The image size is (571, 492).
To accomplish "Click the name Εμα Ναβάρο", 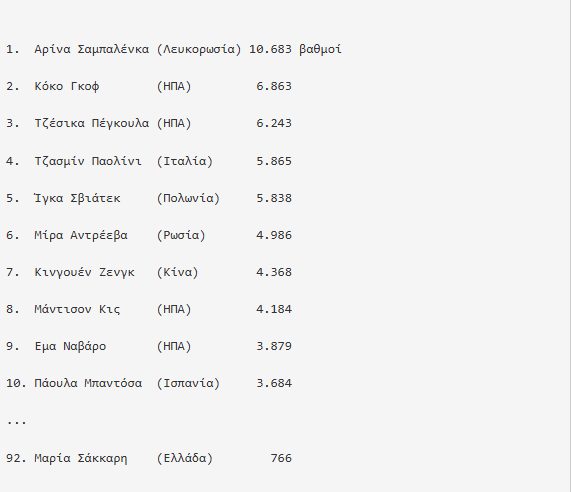I will click(70, 346).
